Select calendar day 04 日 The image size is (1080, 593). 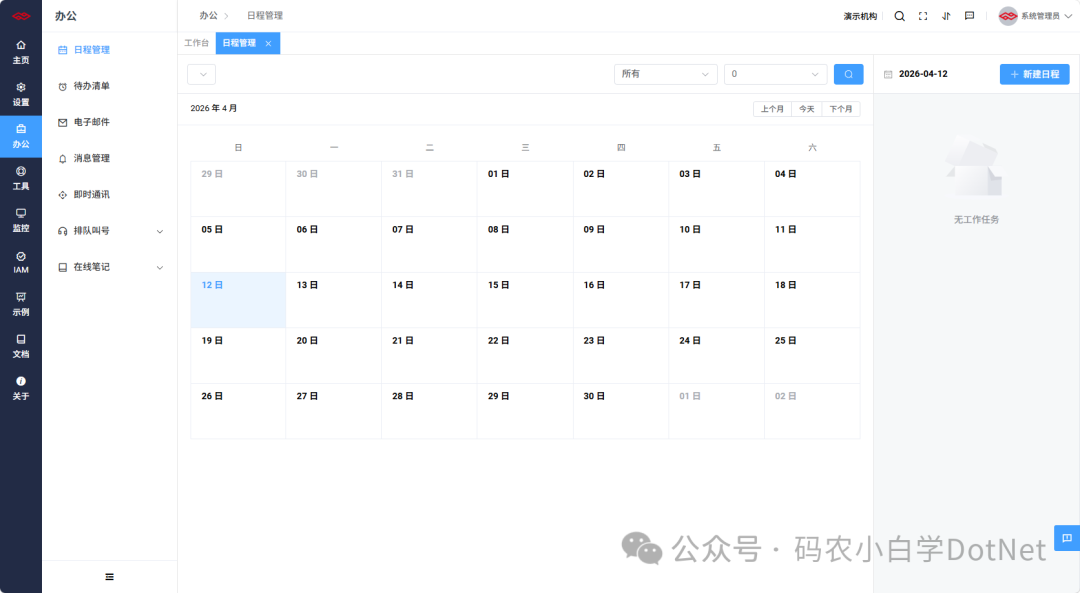click(x=812, y=189)
